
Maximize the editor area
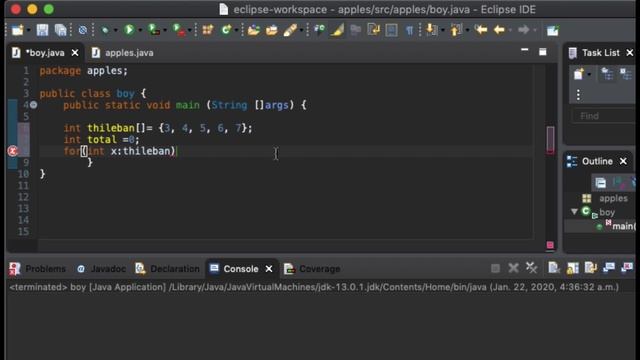pos(542,52)
